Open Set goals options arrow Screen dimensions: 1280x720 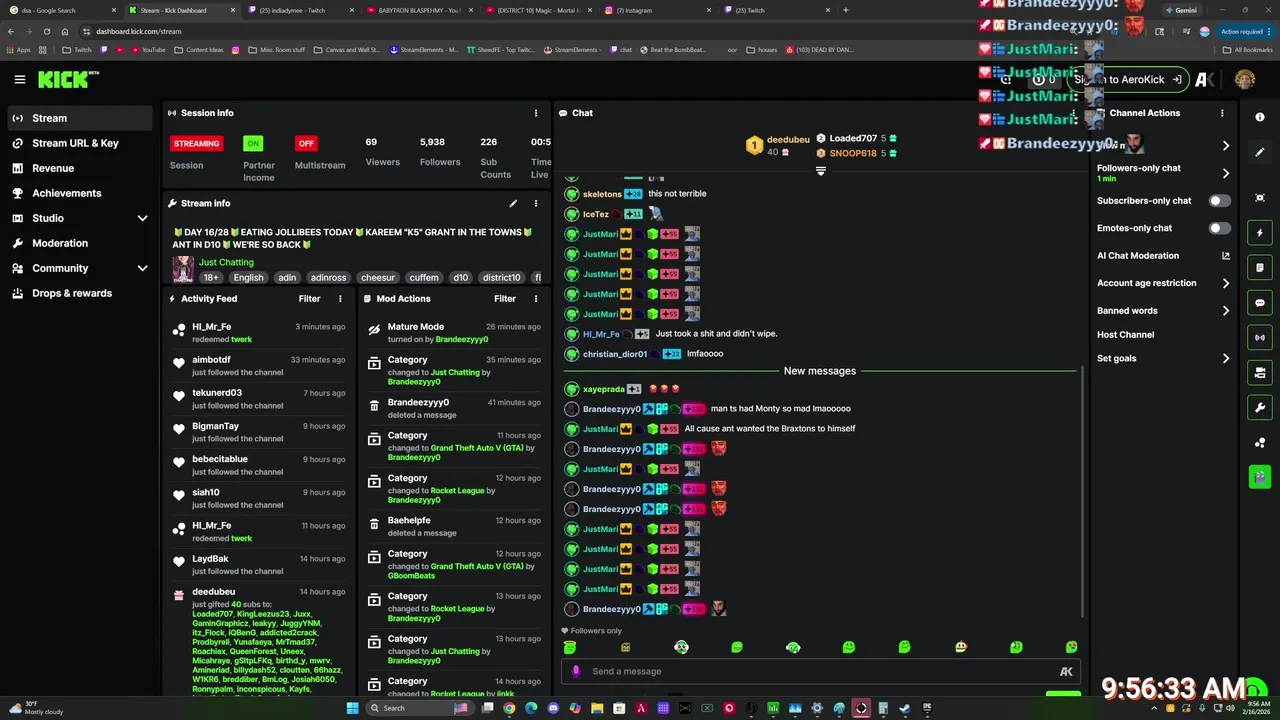click(x=1226, y=358)
